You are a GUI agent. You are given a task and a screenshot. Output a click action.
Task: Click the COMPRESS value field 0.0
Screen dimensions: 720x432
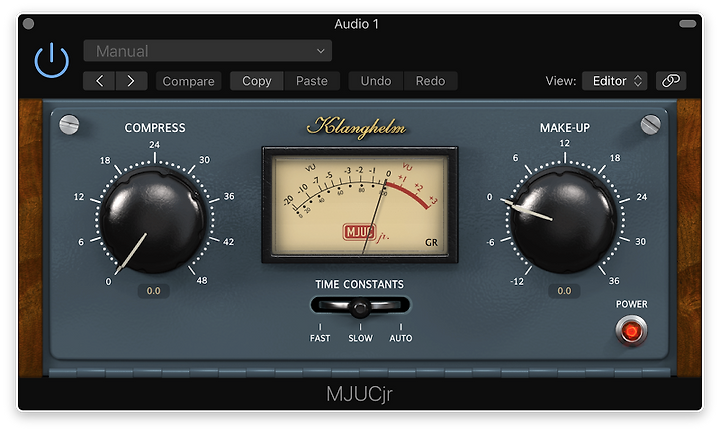(x=154, y=291)
